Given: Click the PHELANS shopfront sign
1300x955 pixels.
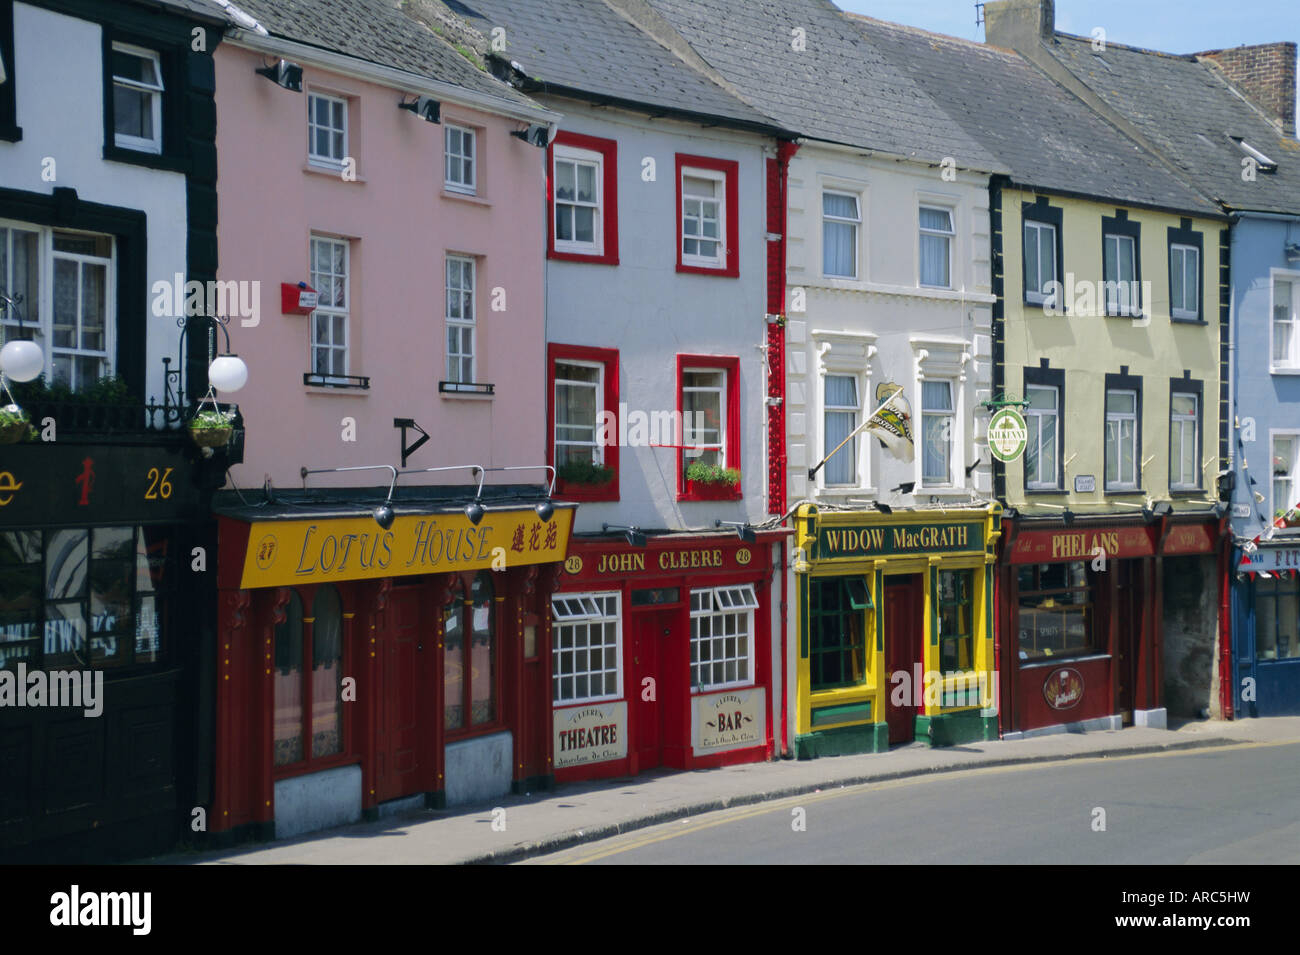Looking at the screenshot, I should click(1083, 544).
